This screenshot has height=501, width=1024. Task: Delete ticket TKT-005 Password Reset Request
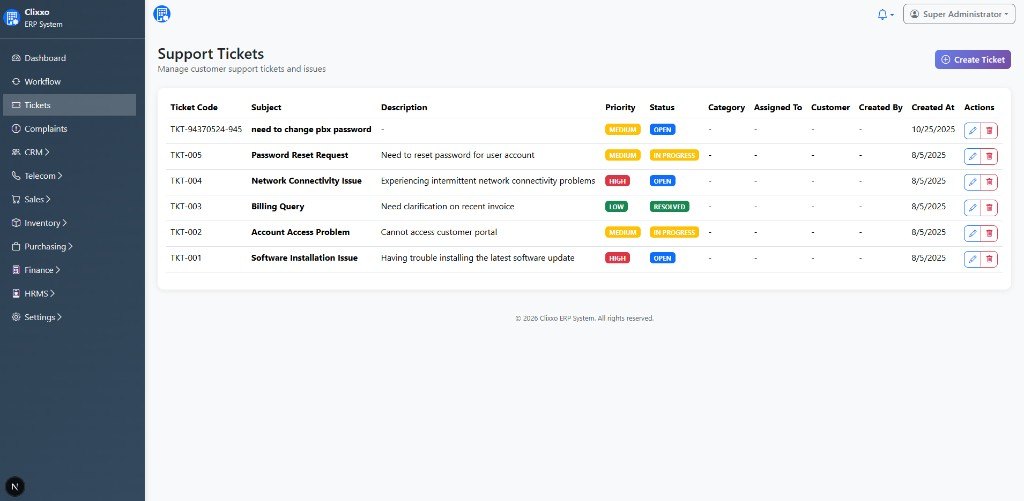[989, 156]
